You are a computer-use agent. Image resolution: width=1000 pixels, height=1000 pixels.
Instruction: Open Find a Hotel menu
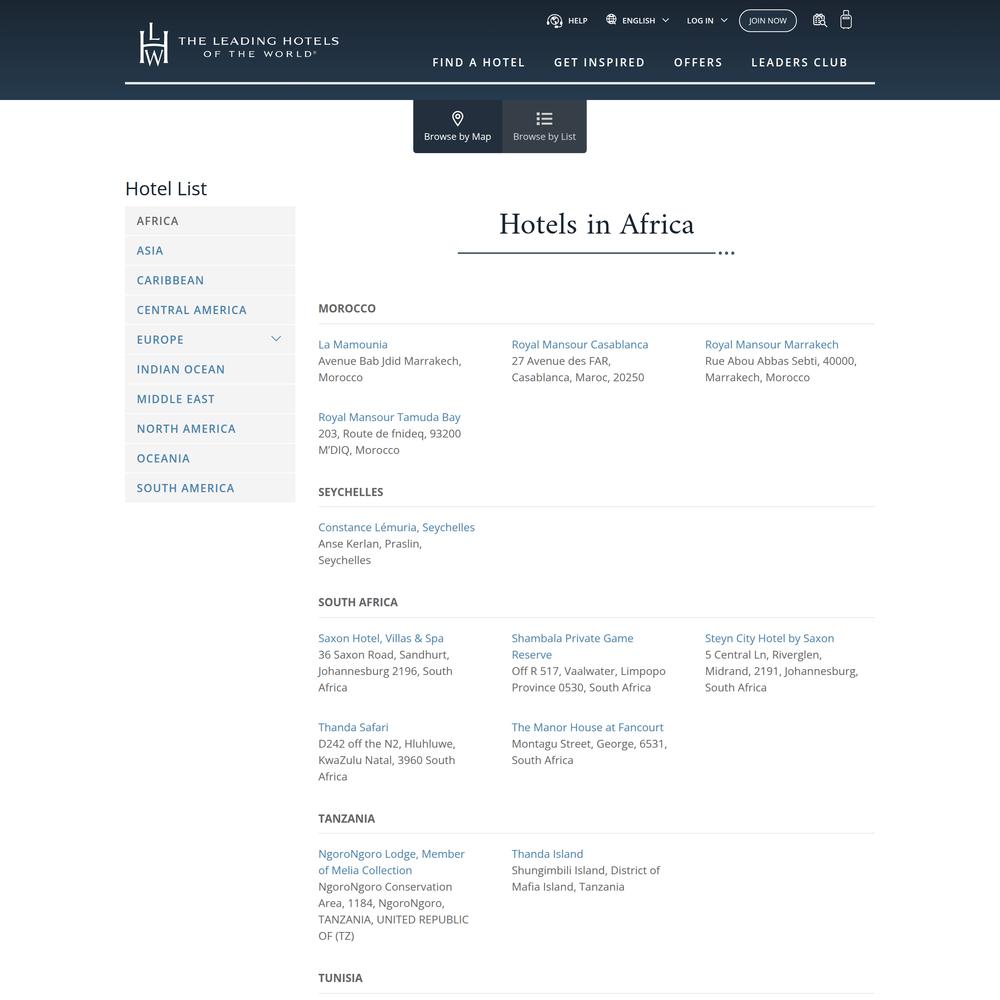[x=478, y=62]
